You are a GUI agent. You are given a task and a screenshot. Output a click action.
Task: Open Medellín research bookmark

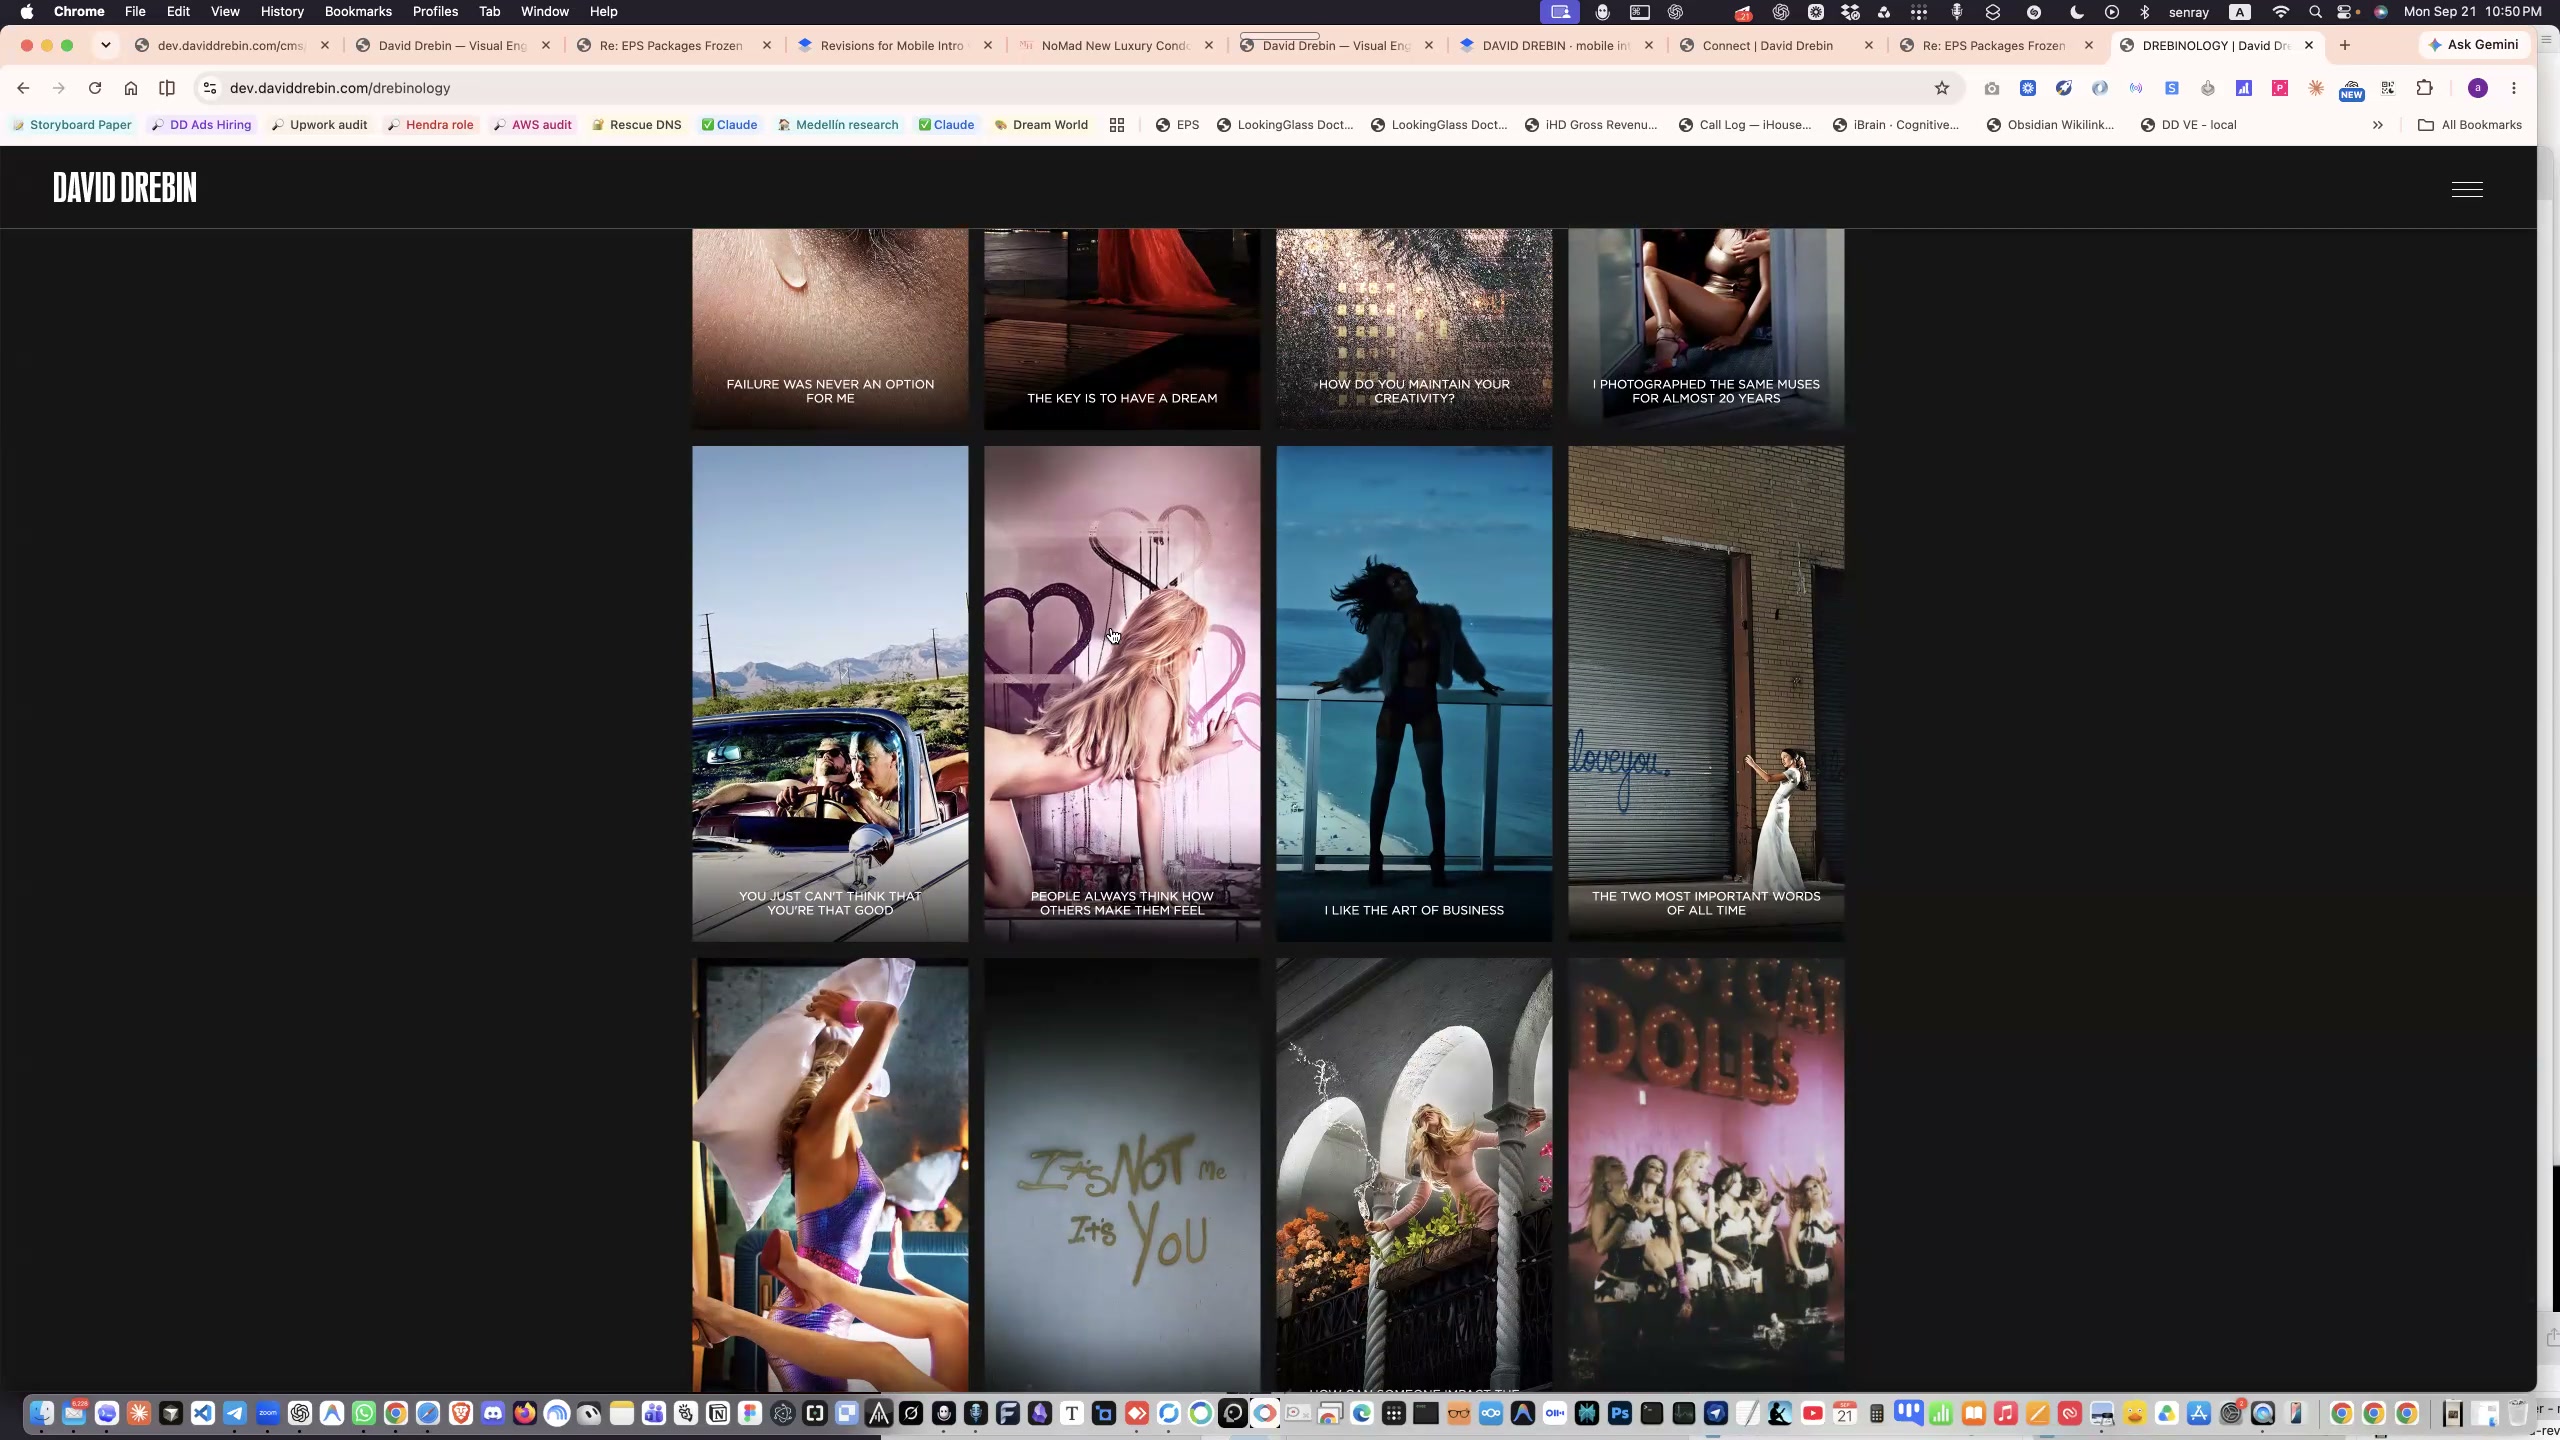838,125
